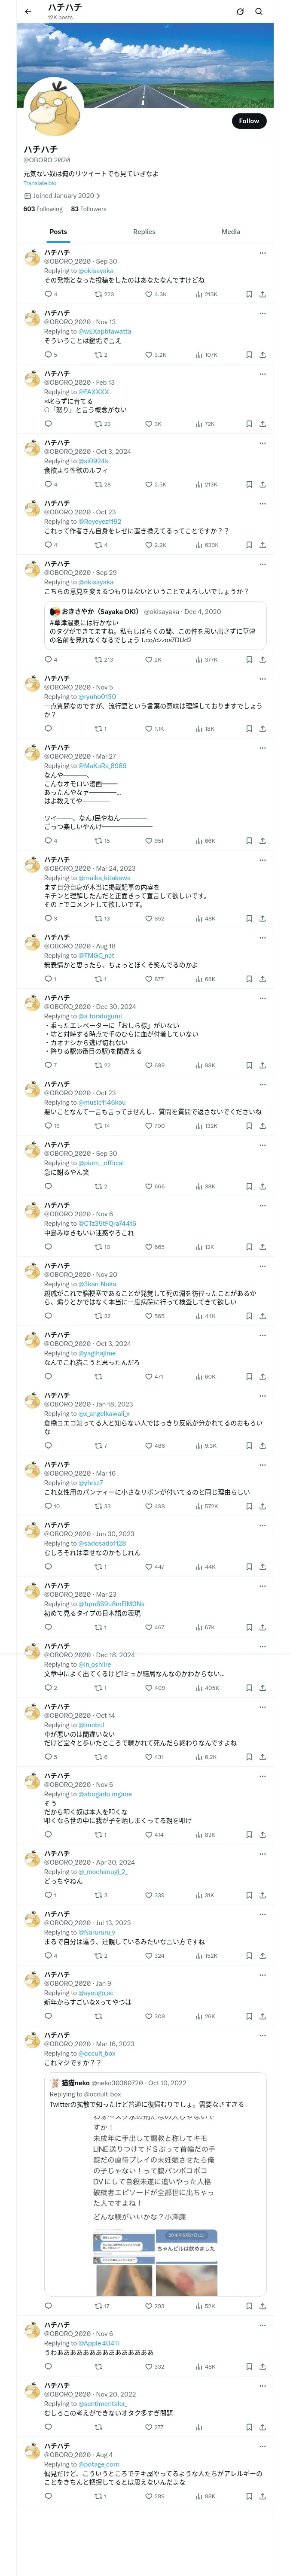290x2576 pixels.
Task: Open more options on the Sep 30 tweet
Action: pyautogui.click(x=262, y=252)
